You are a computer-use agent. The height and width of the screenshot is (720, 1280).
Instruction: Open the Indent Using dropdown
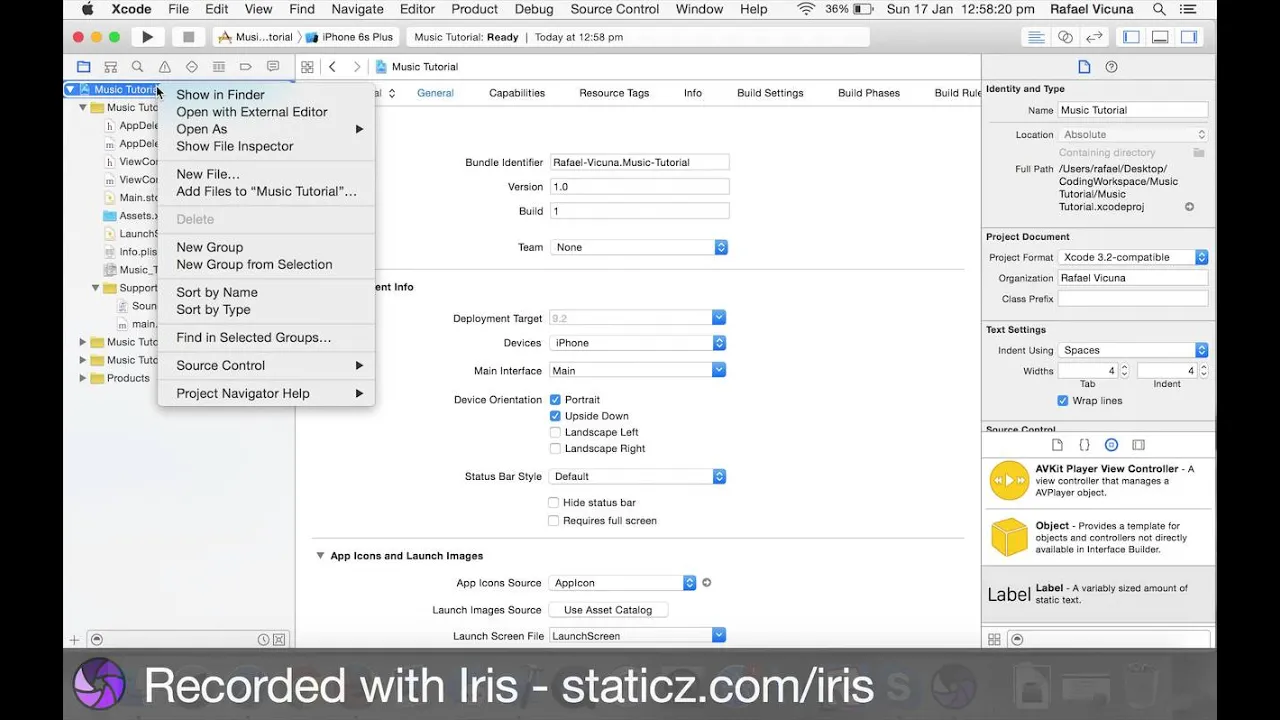pyautogui.click(x=1133, y=351)
